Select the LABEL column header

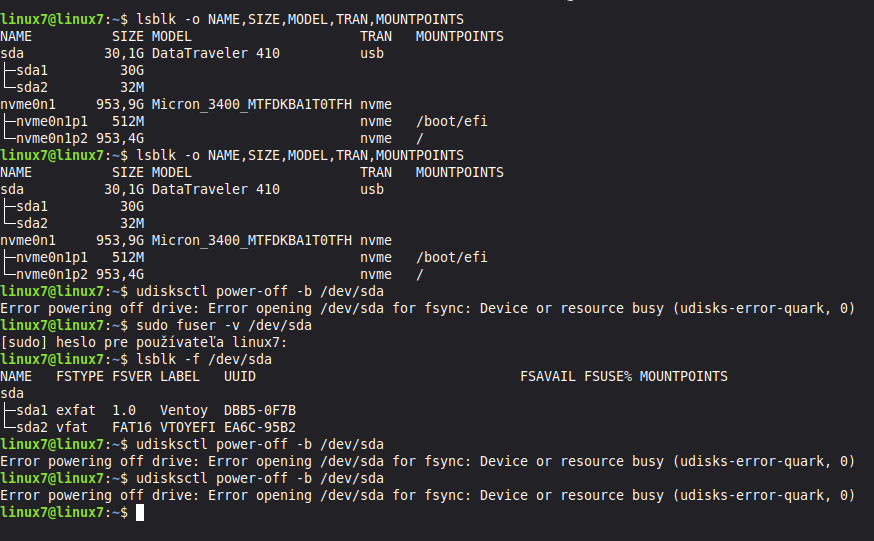[180, 377]
